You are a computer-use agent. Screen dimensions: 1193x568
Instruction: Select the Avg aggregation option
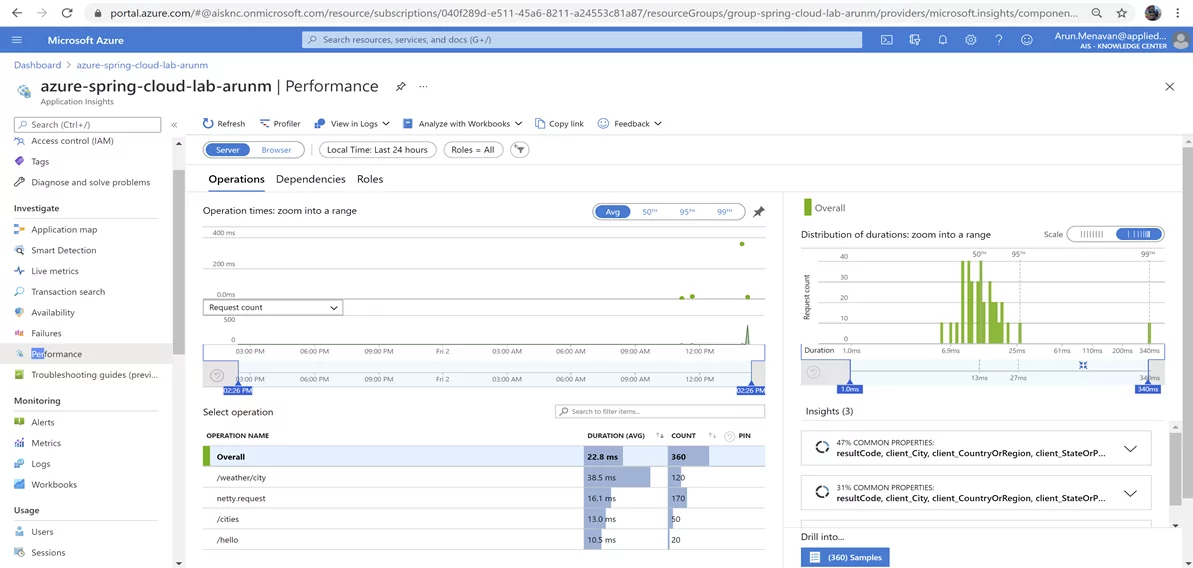612,212
